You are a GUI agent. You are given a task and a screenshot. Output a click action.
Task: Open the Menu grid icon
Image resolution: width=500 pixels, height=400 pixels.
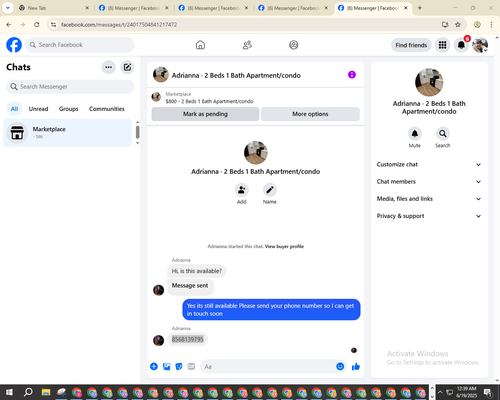pyautogui.click(x=442, y=45)
